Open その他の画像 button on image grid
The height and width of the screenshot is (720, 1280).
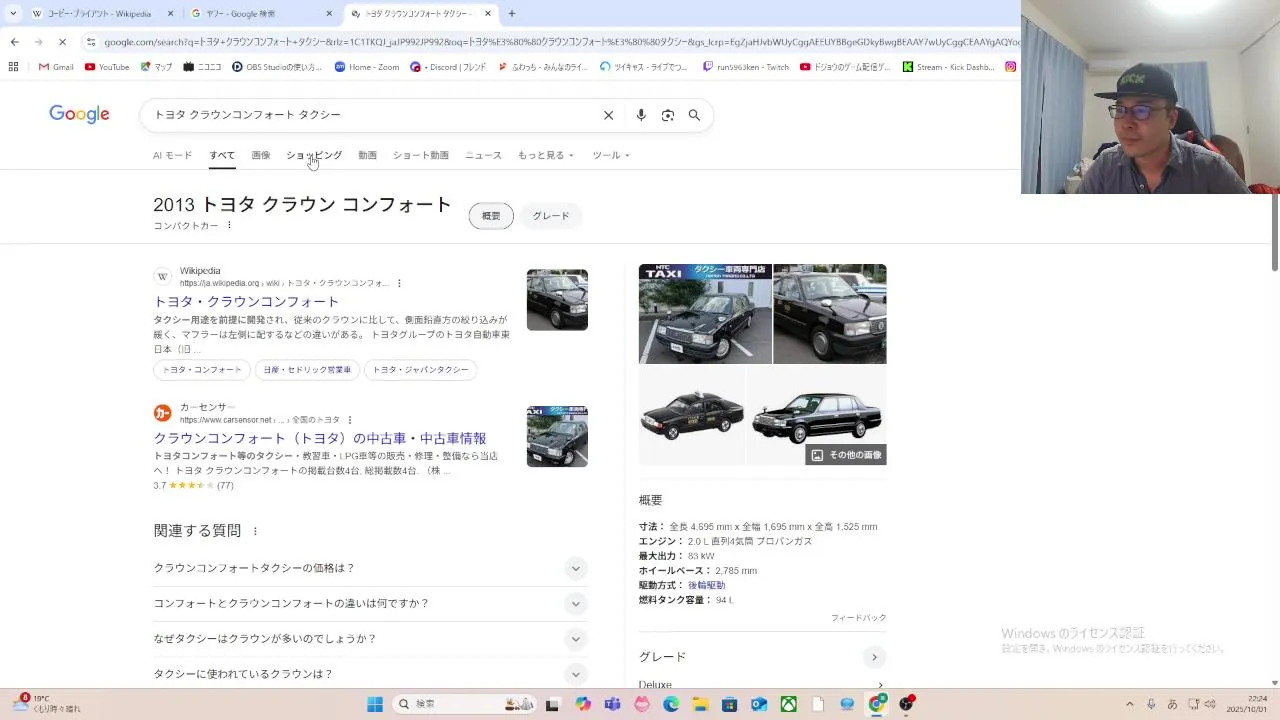pos(846,455)
